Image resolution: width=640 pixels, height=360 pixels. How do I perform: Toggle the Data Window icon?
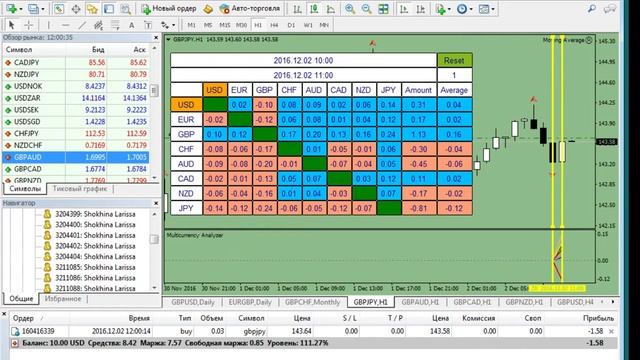pyautogui.click(x=76, y=9)
